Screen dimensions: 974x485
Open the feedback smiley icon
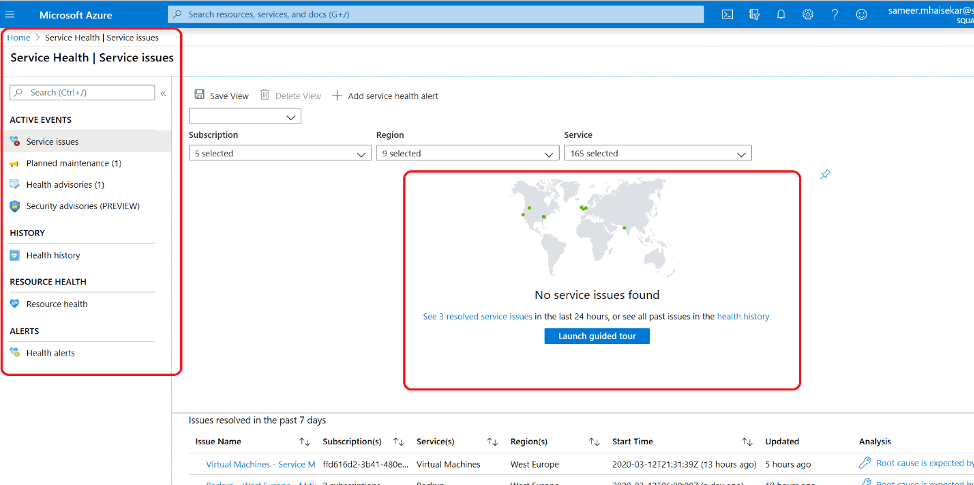[861, 14]
